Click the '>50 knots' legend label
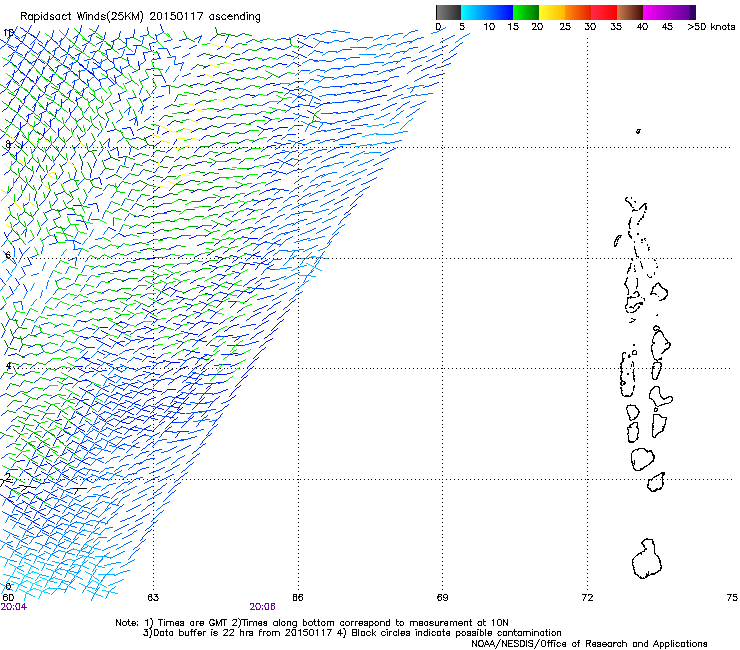This screenshot has height=650, width=740. [711, 27]
